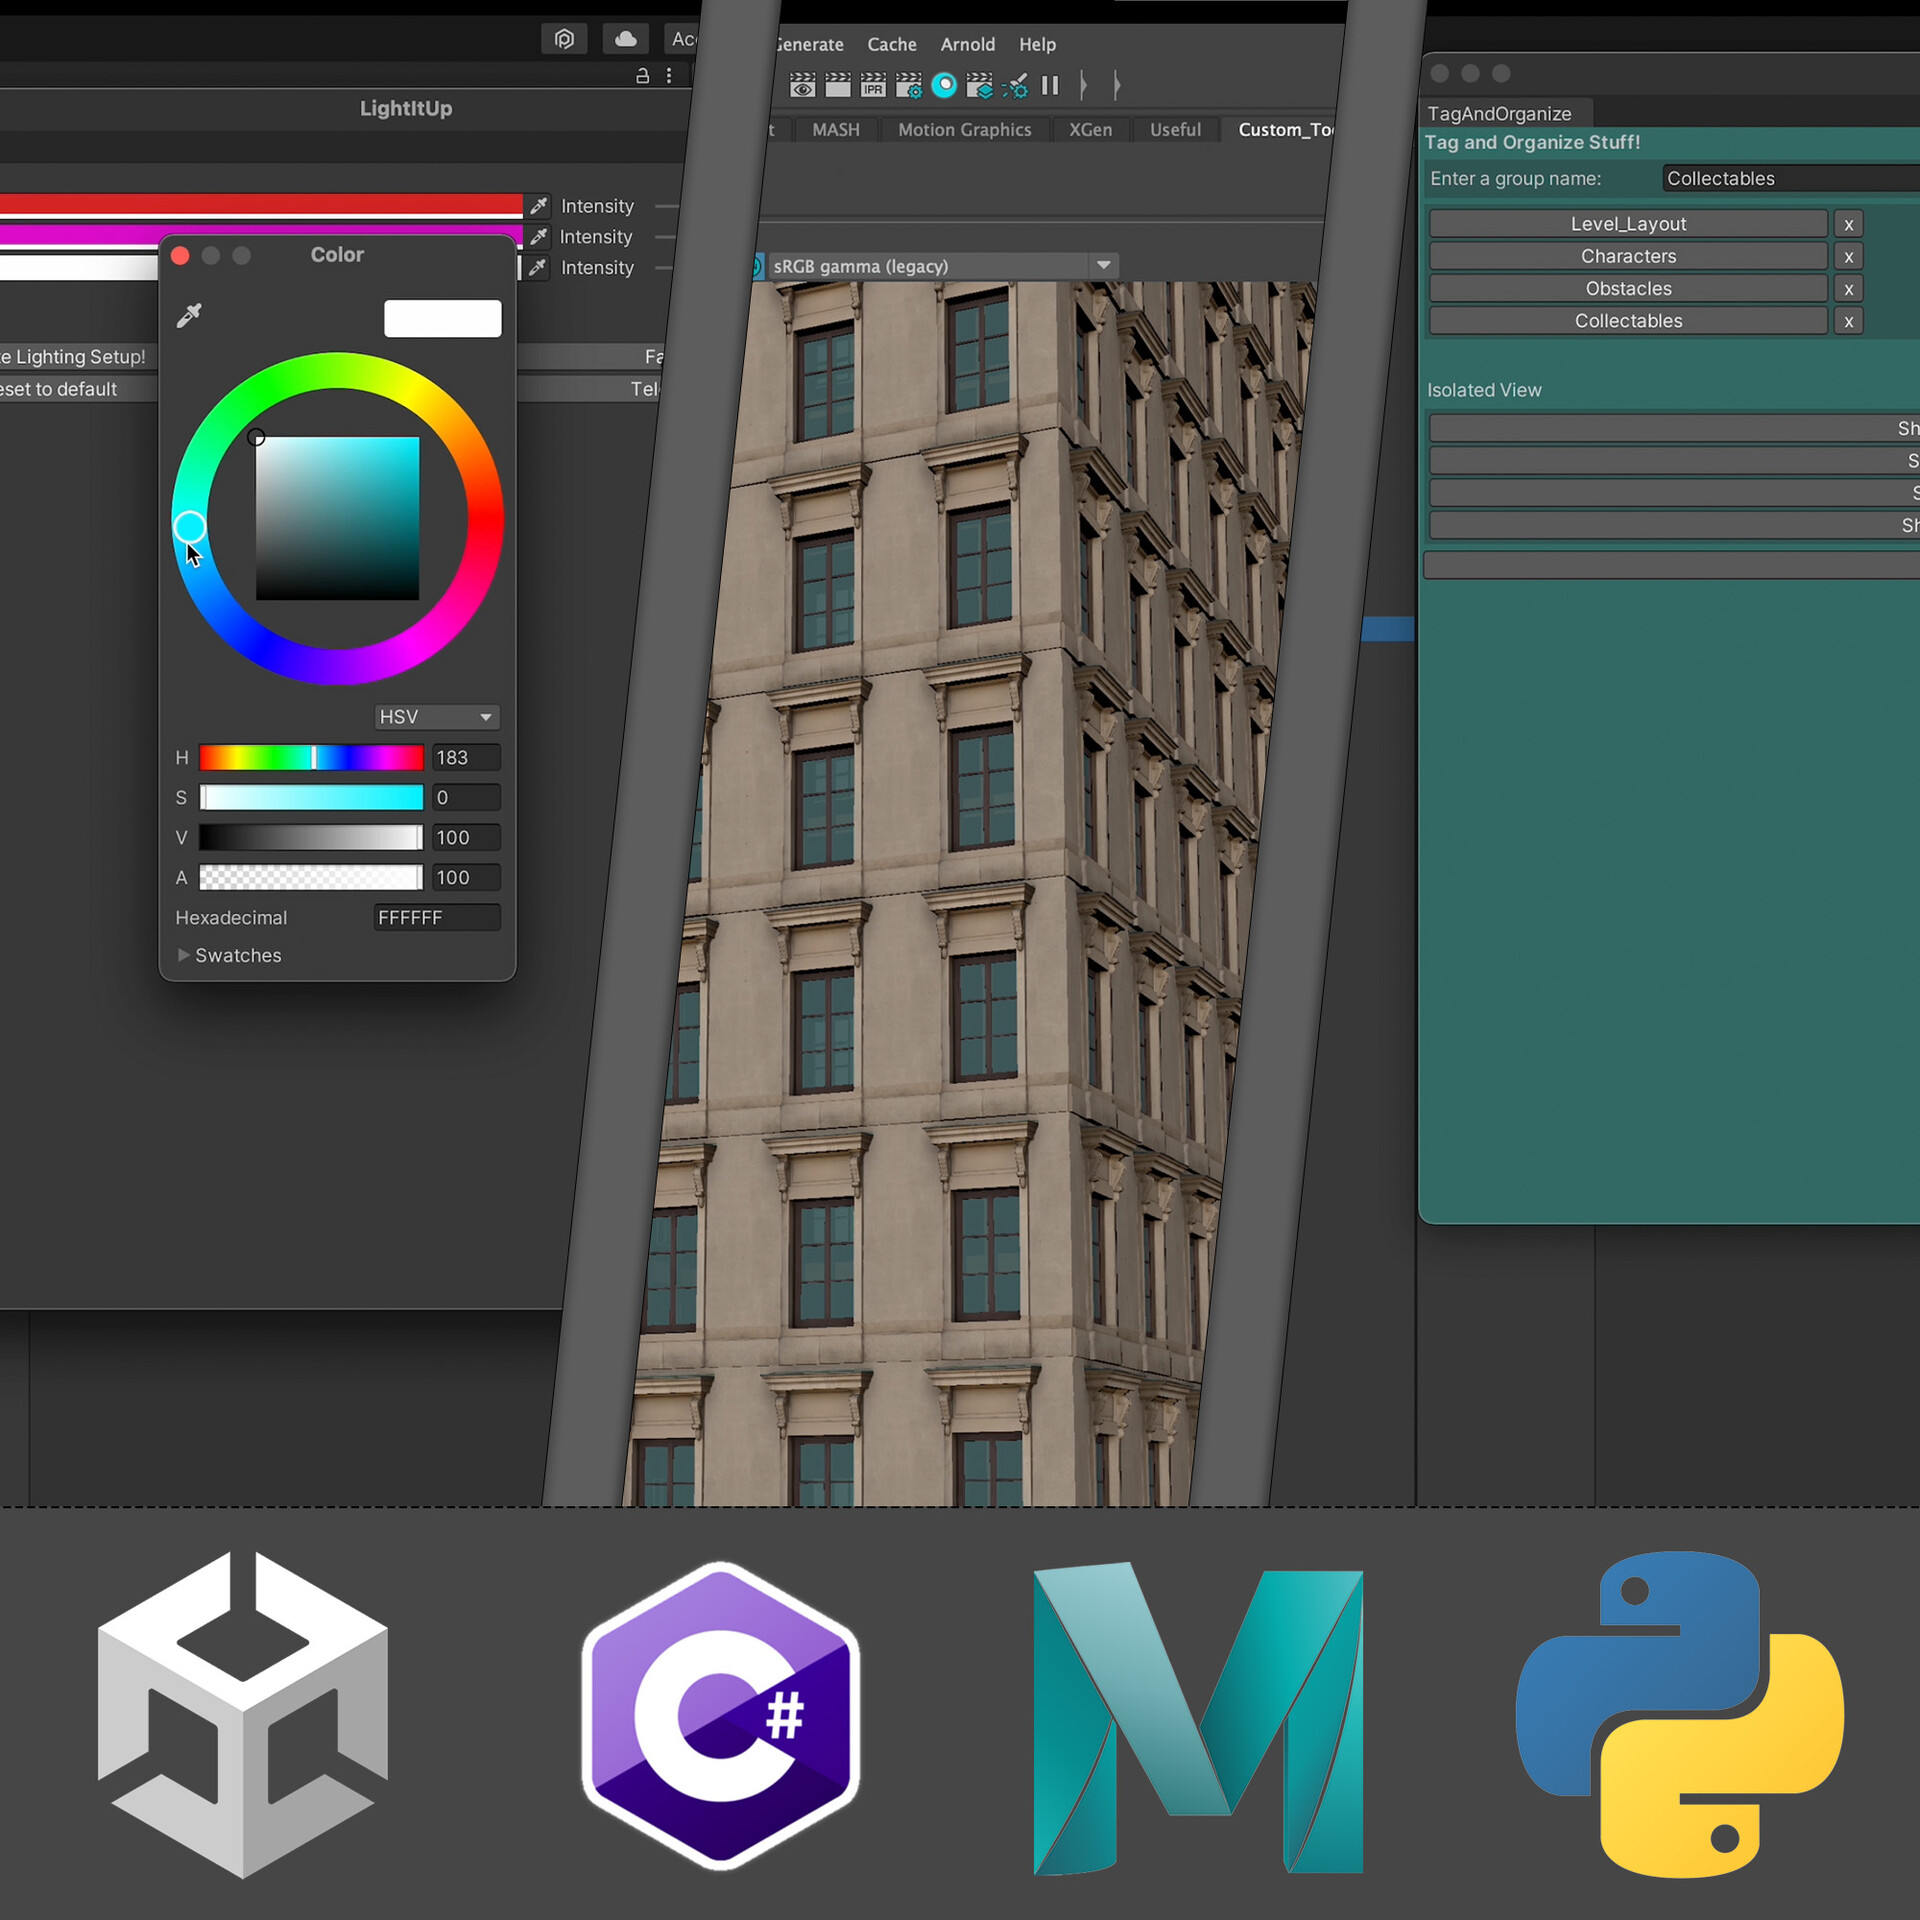This screenshot has width=1920, height=1920.
Task: Switch to the Motion Graphics shelf tab
Action: (963, 129)
